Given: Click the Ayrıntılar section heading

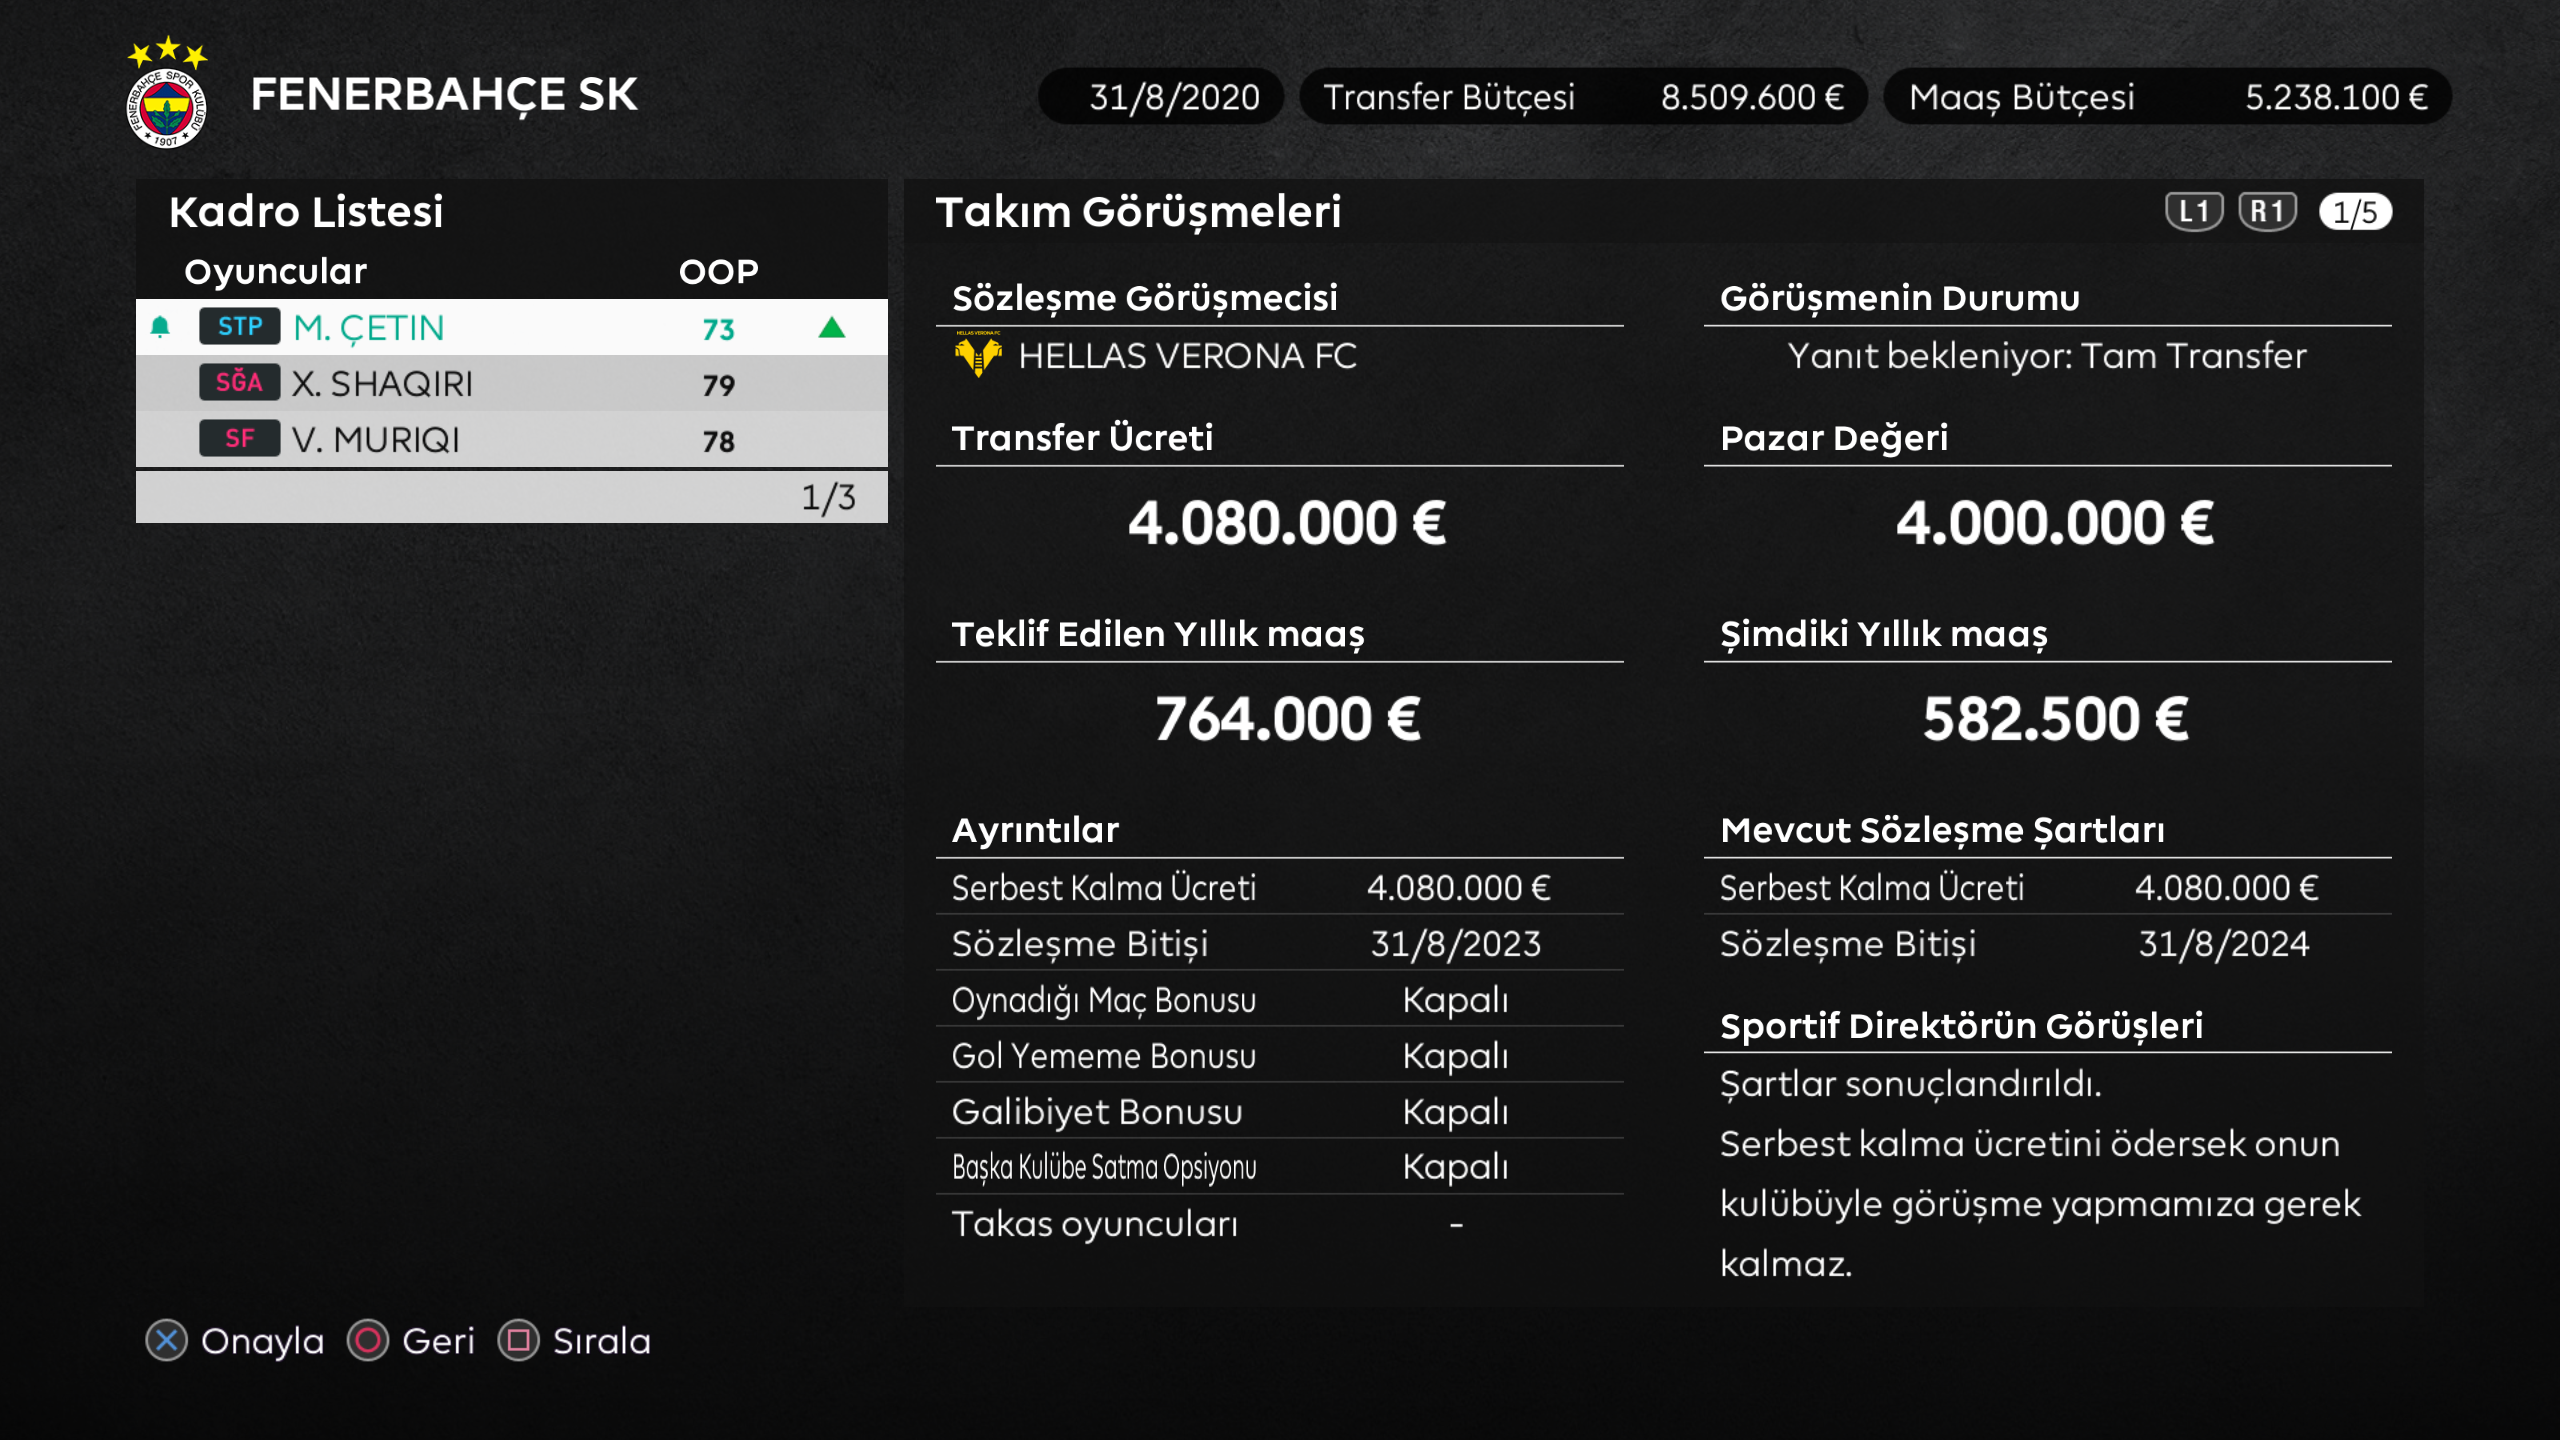Looking at the screenshot, I should coord(1035,830).
